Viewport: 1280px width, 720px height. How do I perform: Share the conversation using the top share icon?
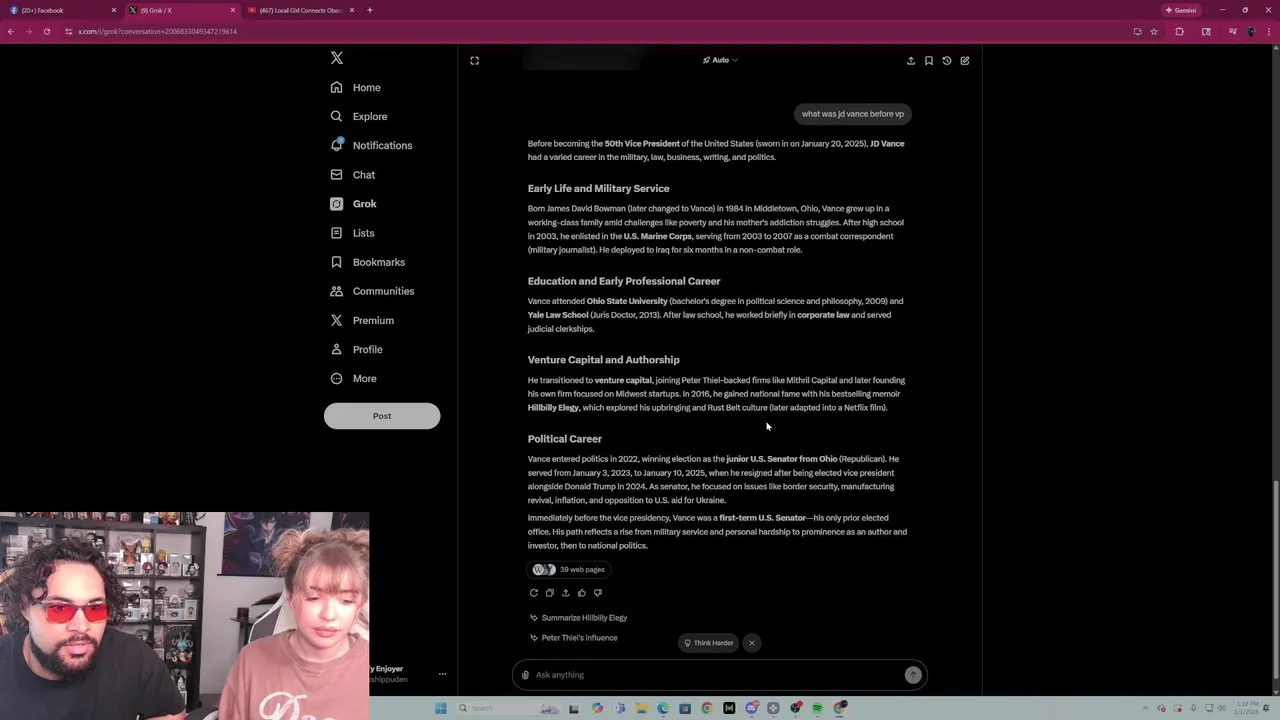911,61
